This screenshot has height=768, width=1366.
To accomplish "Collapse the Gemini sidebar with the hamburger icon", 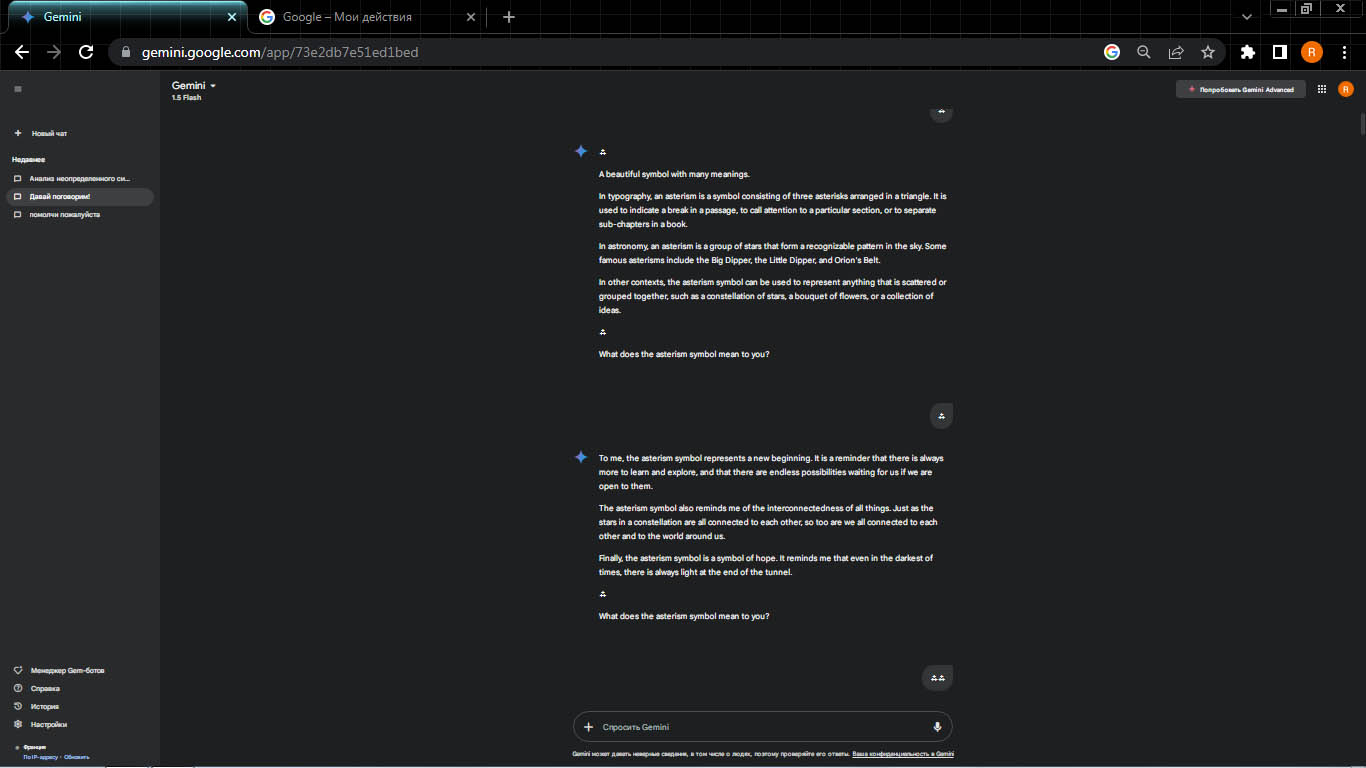I will (x=18, y=89).
